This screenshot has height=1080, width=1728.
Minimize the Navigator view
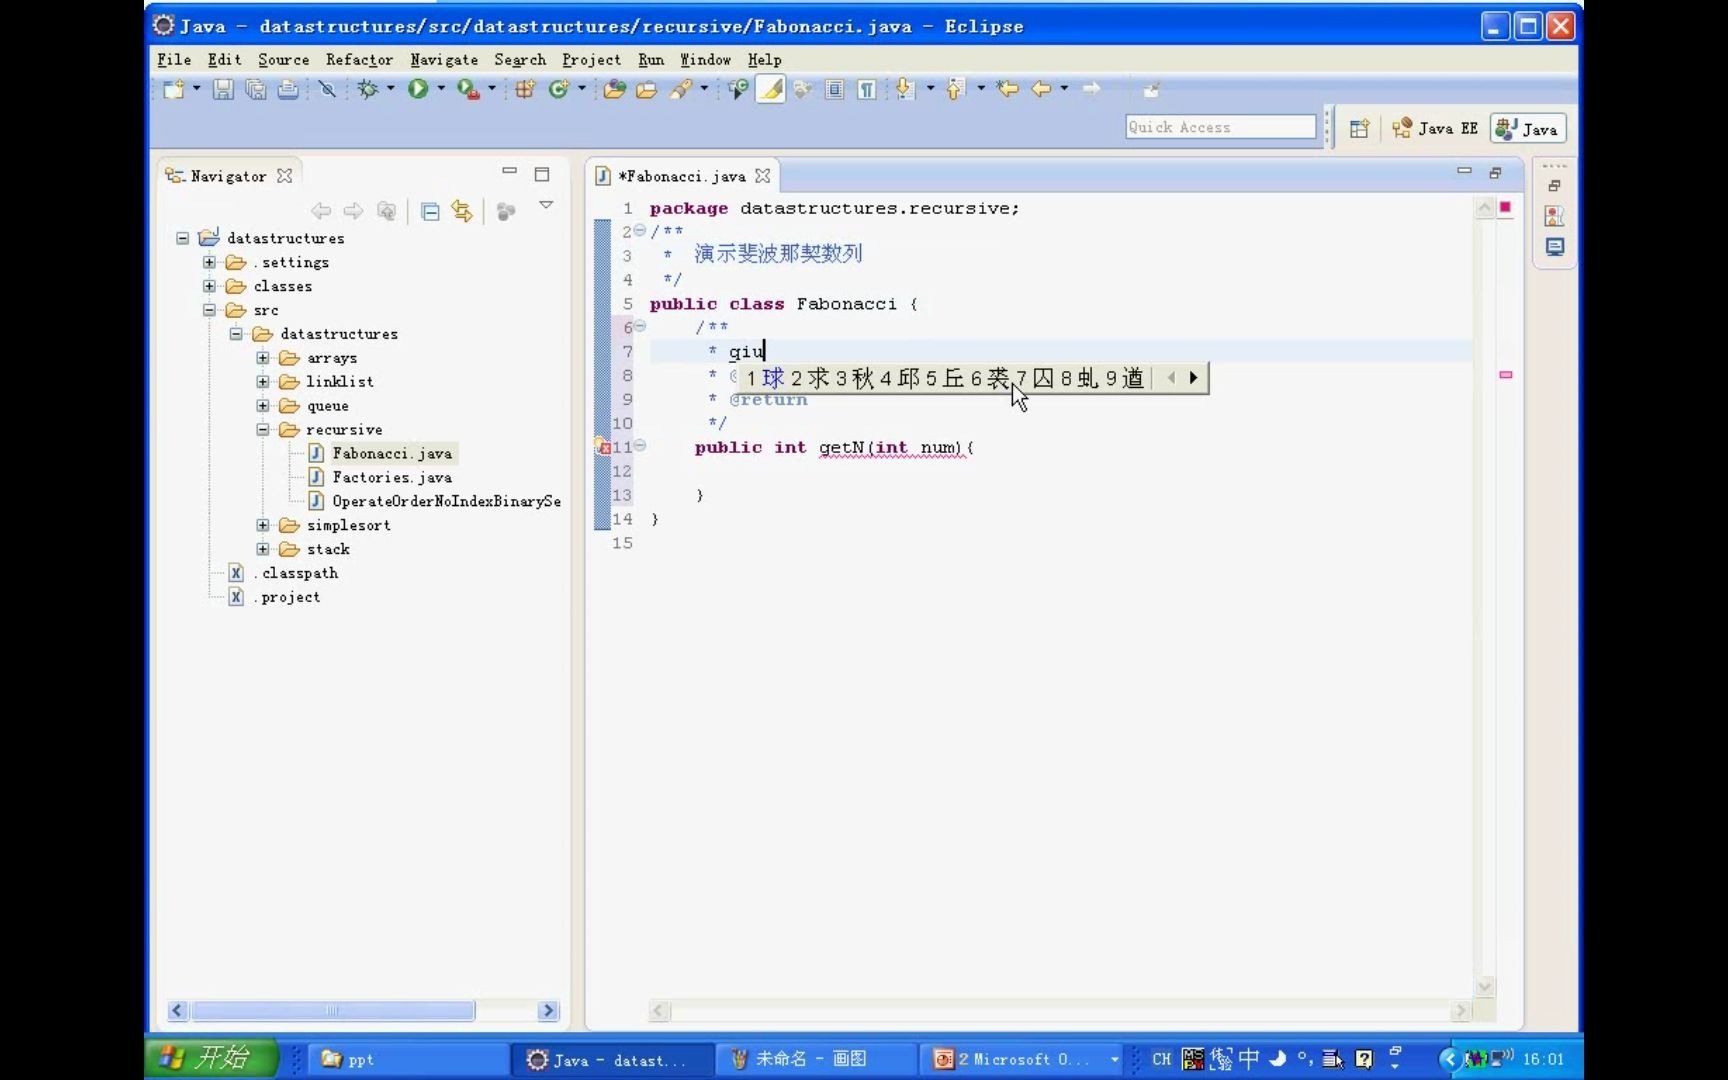point(509,172)
